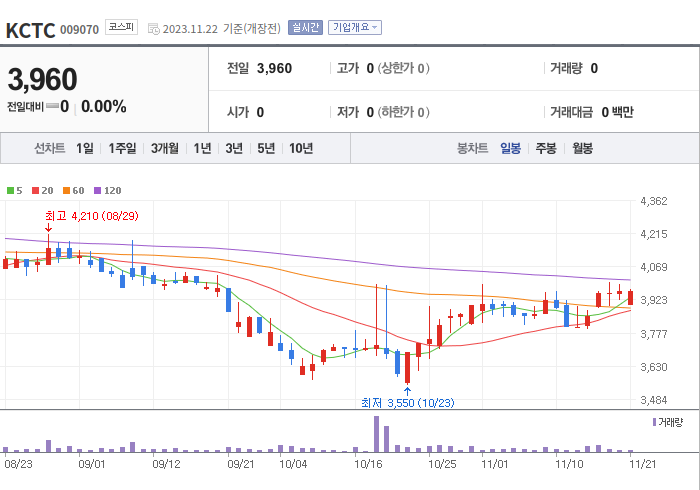Click the stock code 009070
Image resolution: width=700 pixels, height=490 pixels.
coord(79,30)
